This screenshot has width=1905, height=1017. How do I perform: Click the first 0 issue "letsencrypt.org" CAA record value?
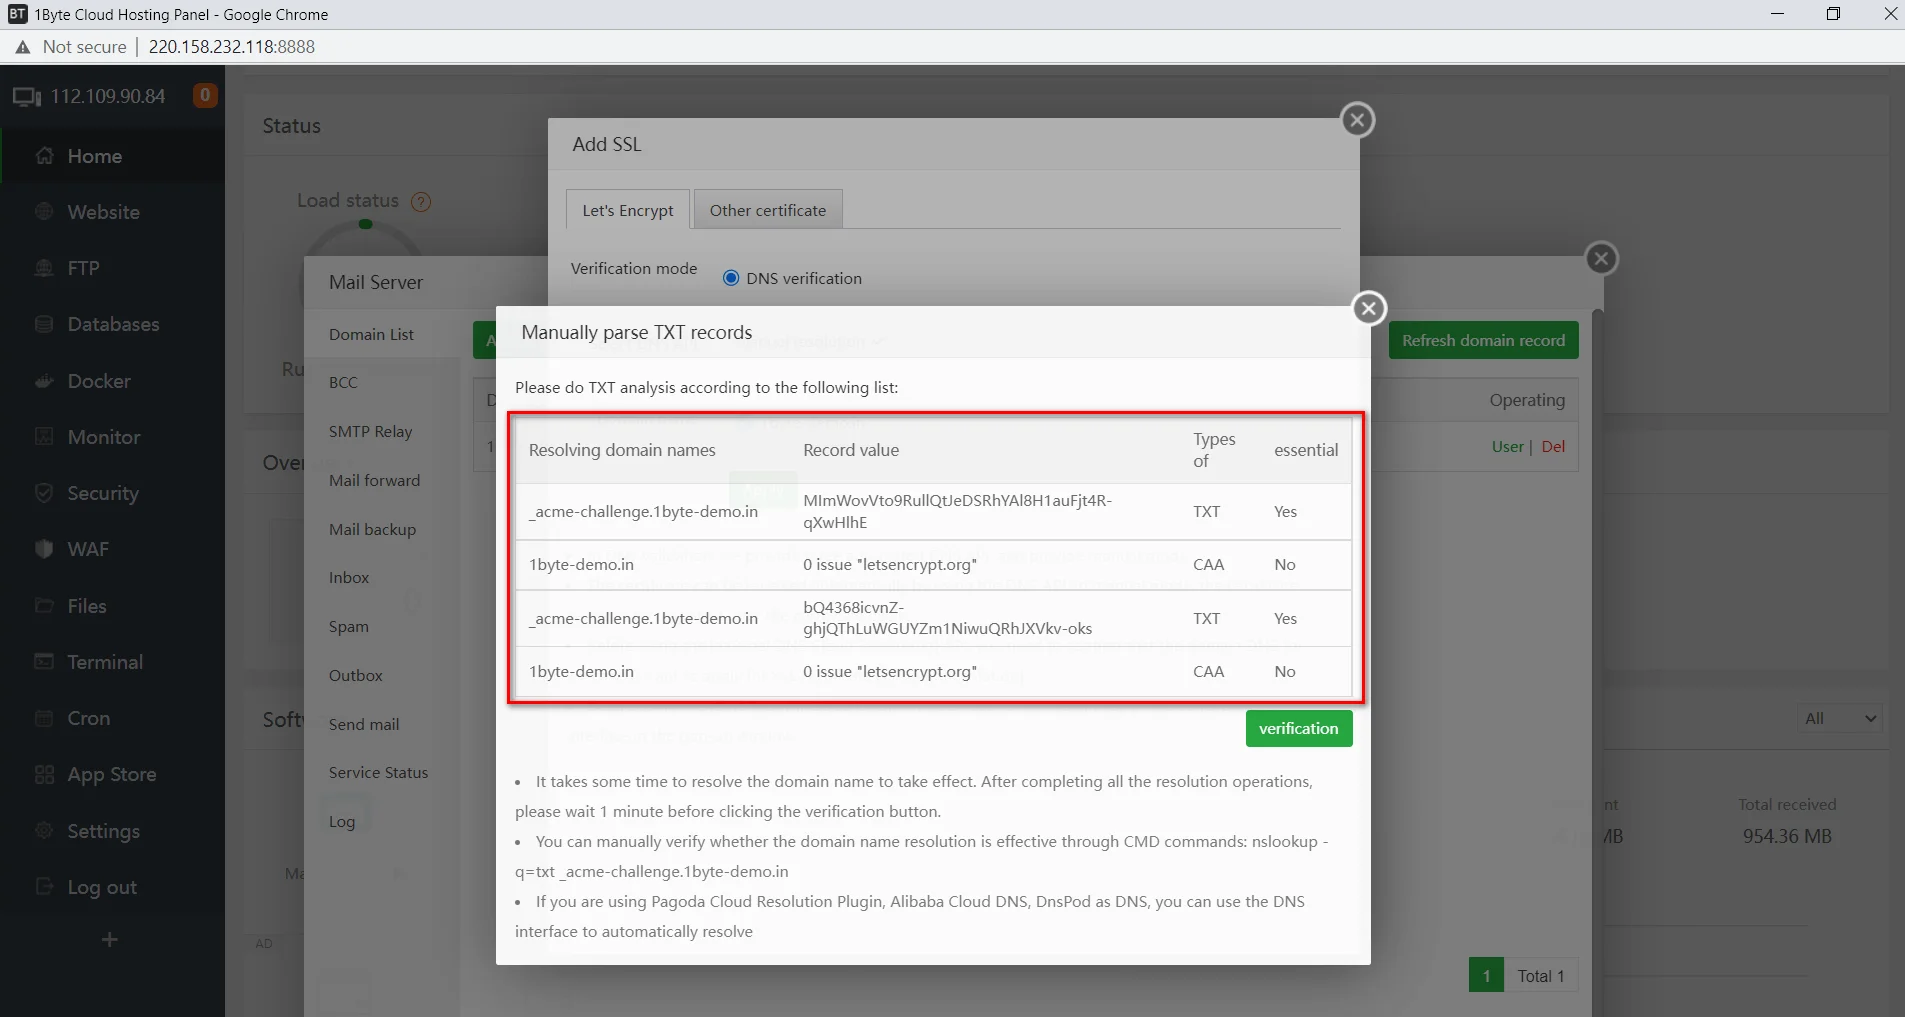(890, 564)
